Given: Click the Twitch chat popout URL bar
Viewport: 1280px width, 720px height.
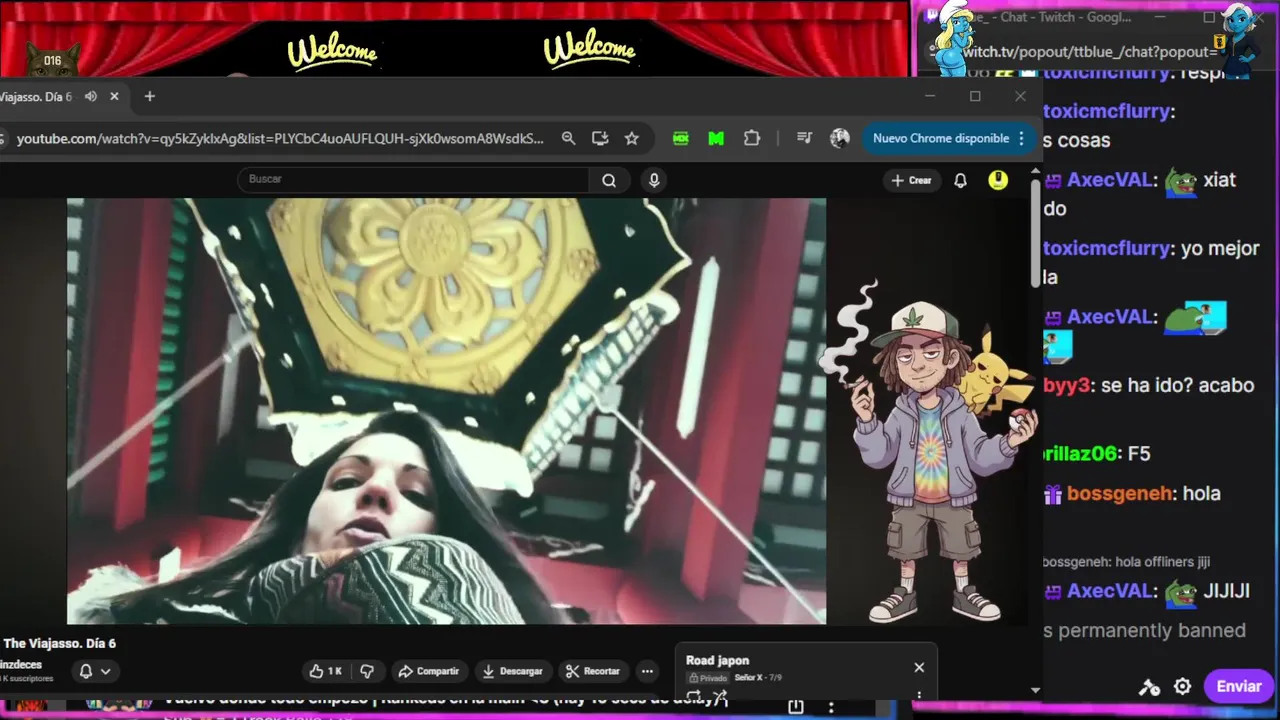Looking at the screenshot, I should click(1090, 52).
